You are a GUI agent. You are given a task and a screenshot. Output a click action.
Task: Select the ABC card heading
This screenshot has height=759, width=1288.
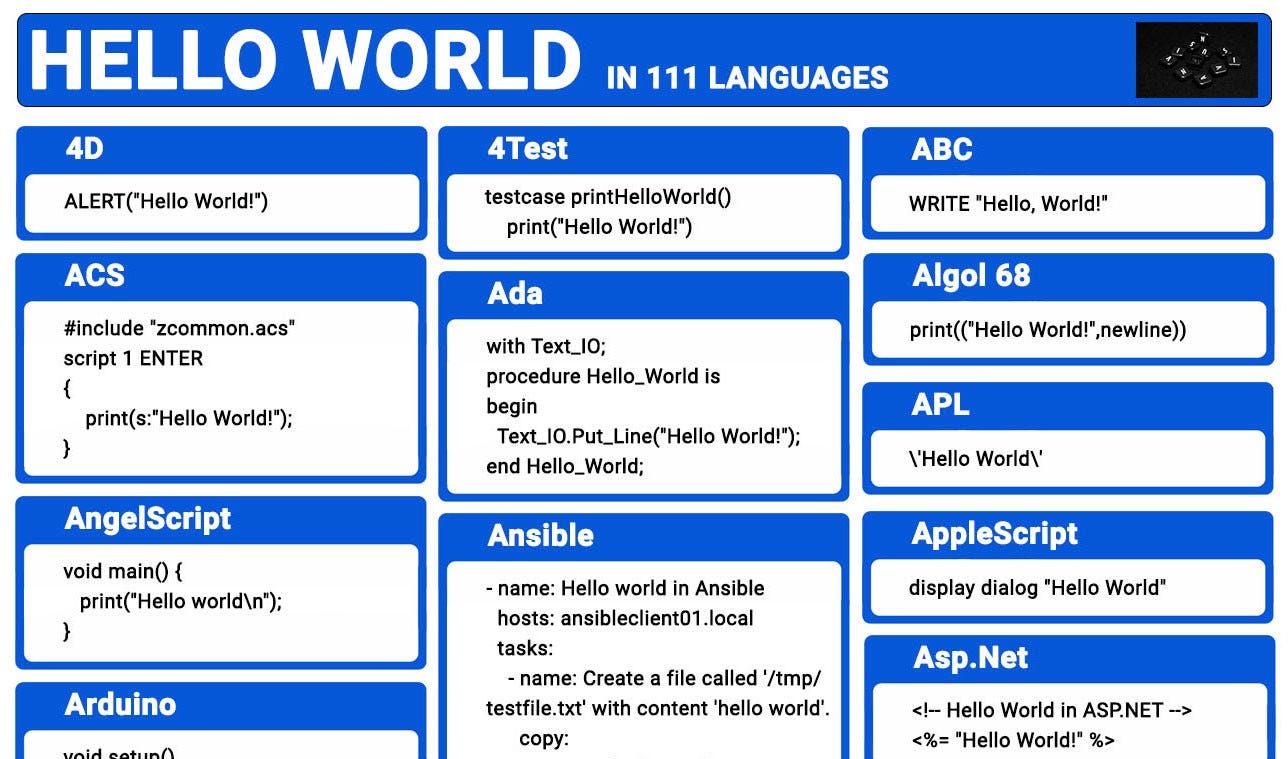(942, 150)
